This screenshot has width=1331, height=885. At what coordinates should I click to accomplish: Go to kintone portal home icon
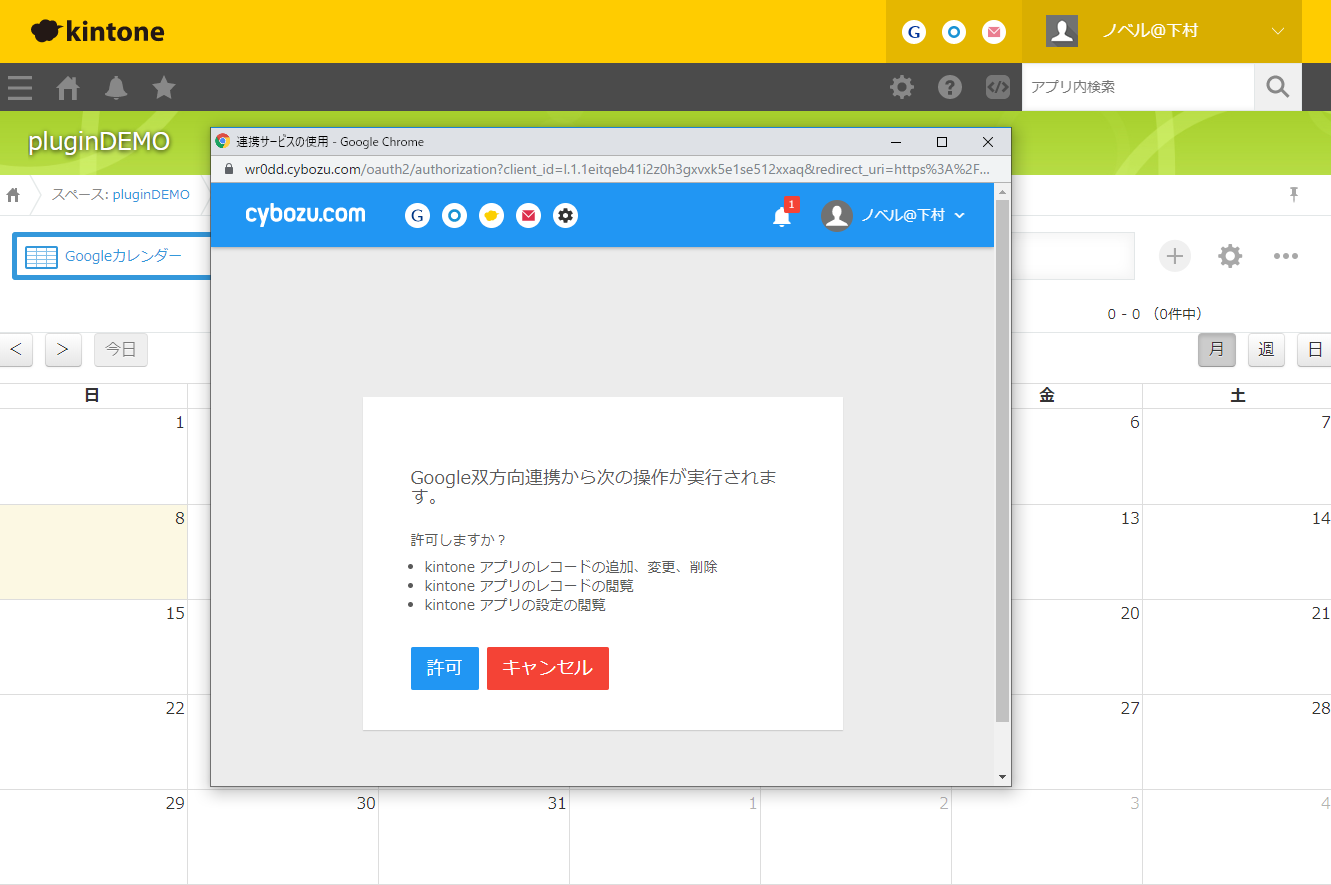(x=68, y=88)
